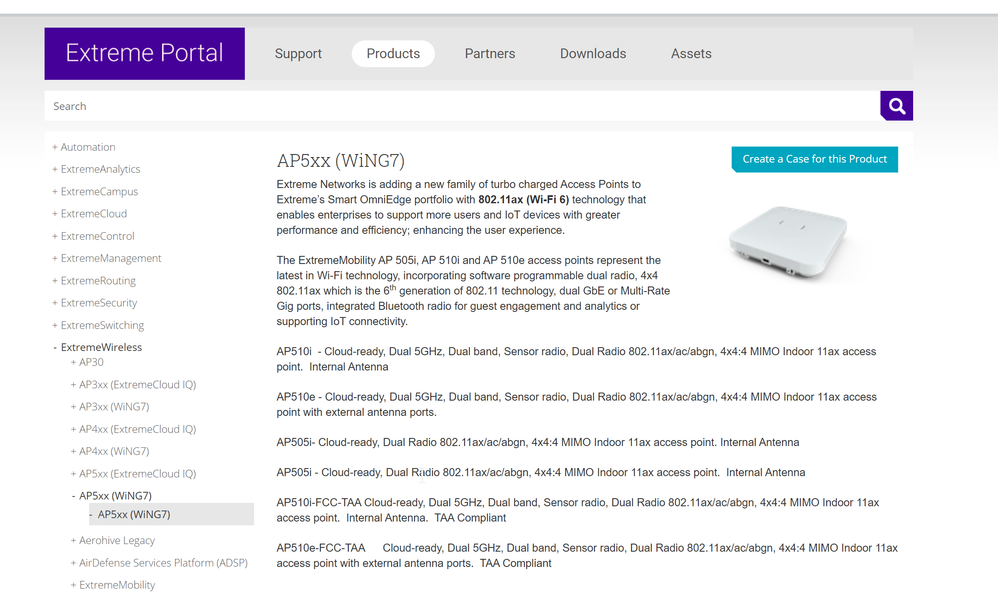Select the highlighted AP5xx (WiNG7) child item
This screenshot has width=998, height=595.
[x=171, y=514]
